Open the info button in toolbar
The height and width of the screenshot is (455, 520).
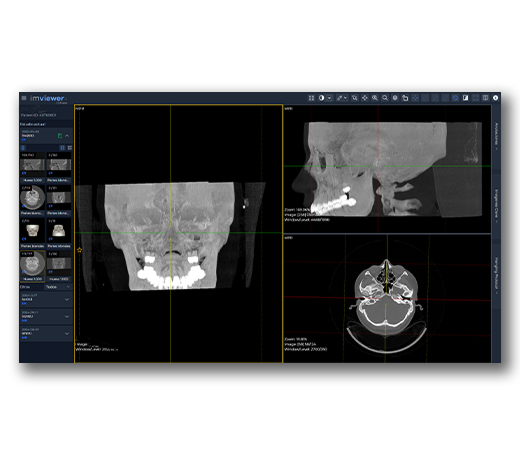496,98
